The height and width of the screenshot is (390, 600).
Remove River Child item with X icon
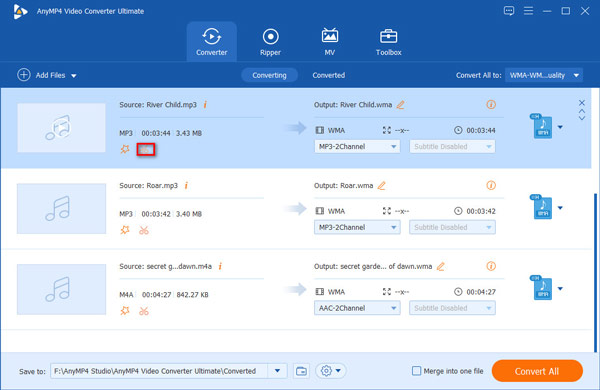click(x=582, y=103)
